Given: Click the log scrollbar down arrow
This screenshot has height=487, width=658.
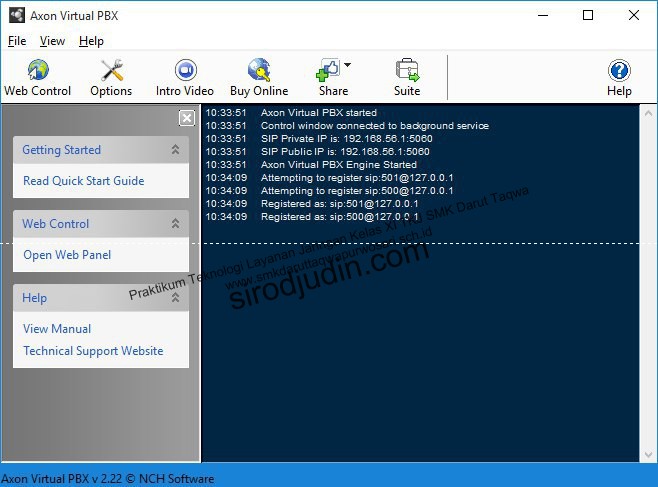Looking at the screenshot, I should click(x=648, y=454).
